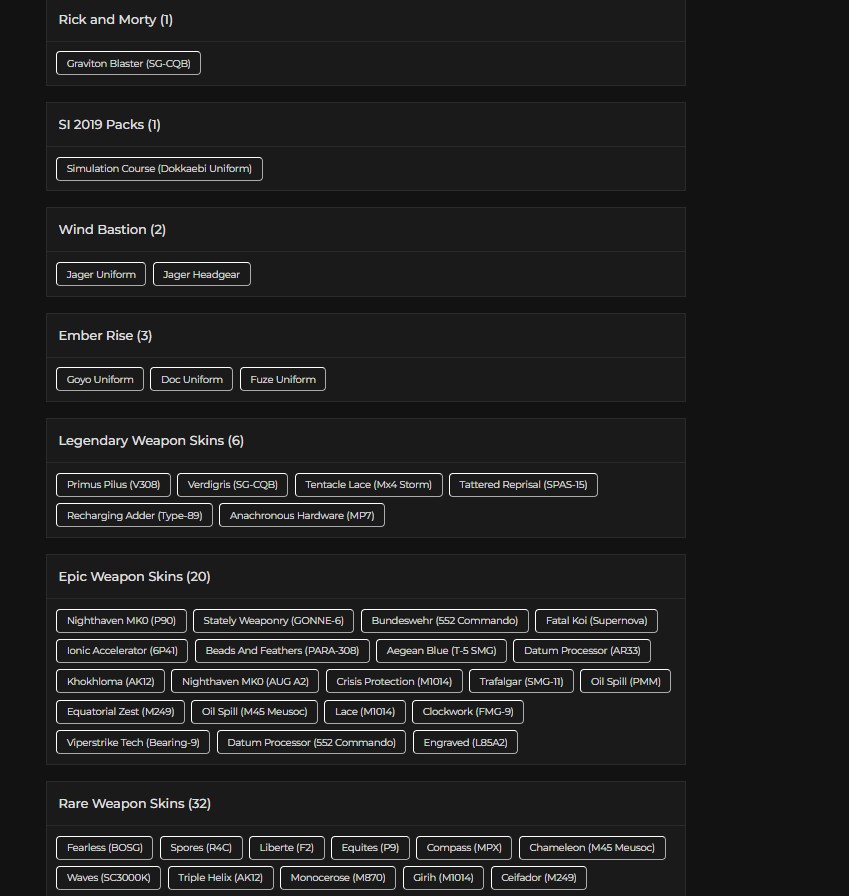Select Girih (M1014) tag
Viewport: 849px width, 896px height.
point(443,878)
